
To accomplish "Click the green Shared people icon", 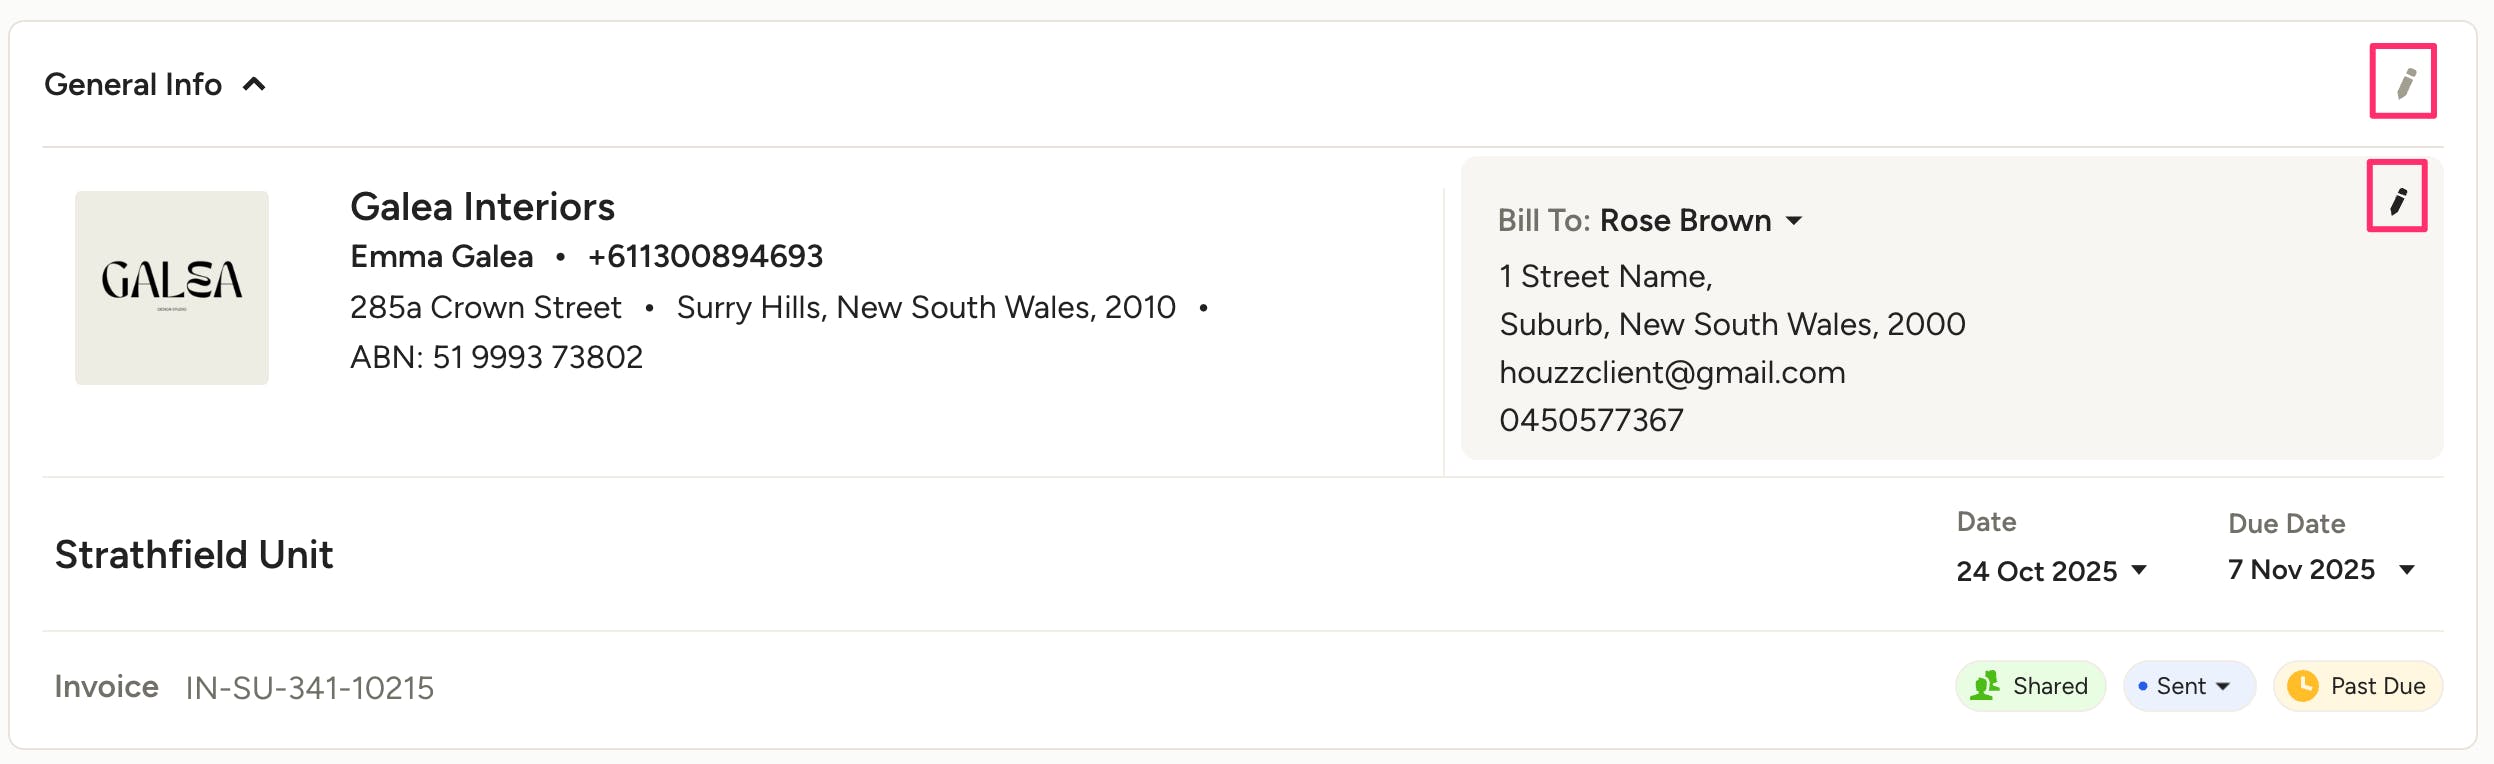I will pos(1984,686).
